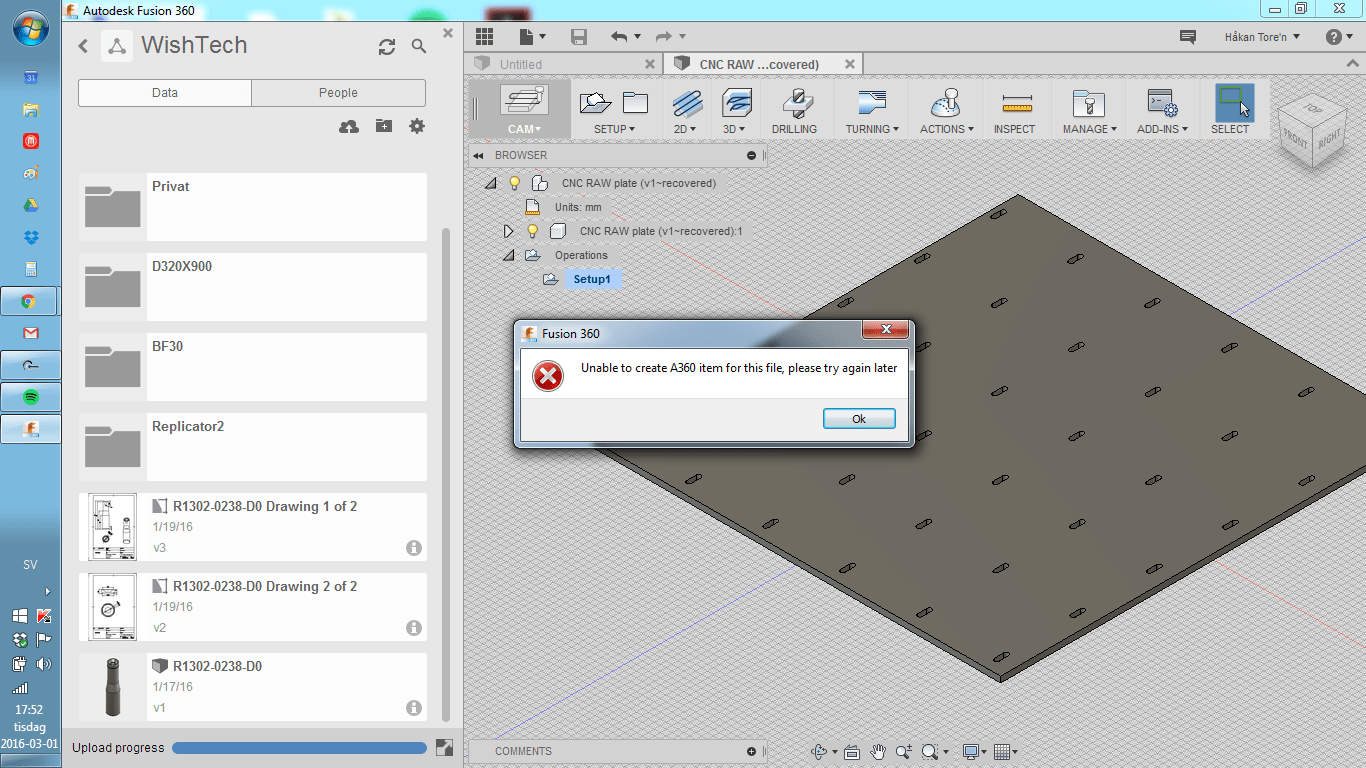Click Ok in the Fusion 360 error dialog
1366x768 pixels.
pyautogui.click(x=859, y=419)
